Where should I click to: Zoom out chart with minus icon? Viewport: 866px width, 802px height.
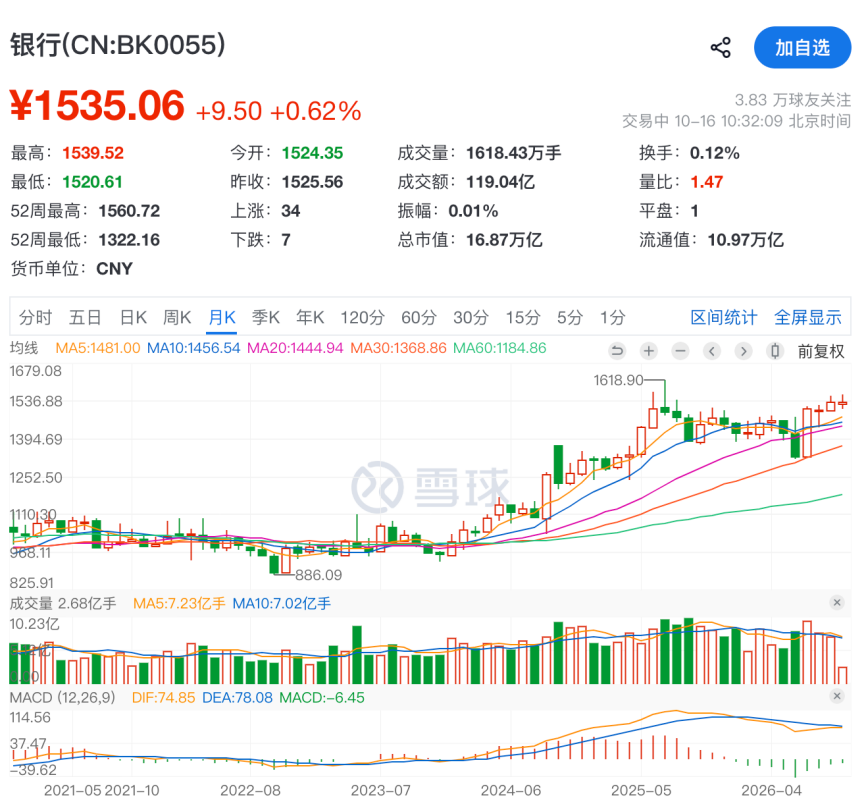tap(680, 351)
